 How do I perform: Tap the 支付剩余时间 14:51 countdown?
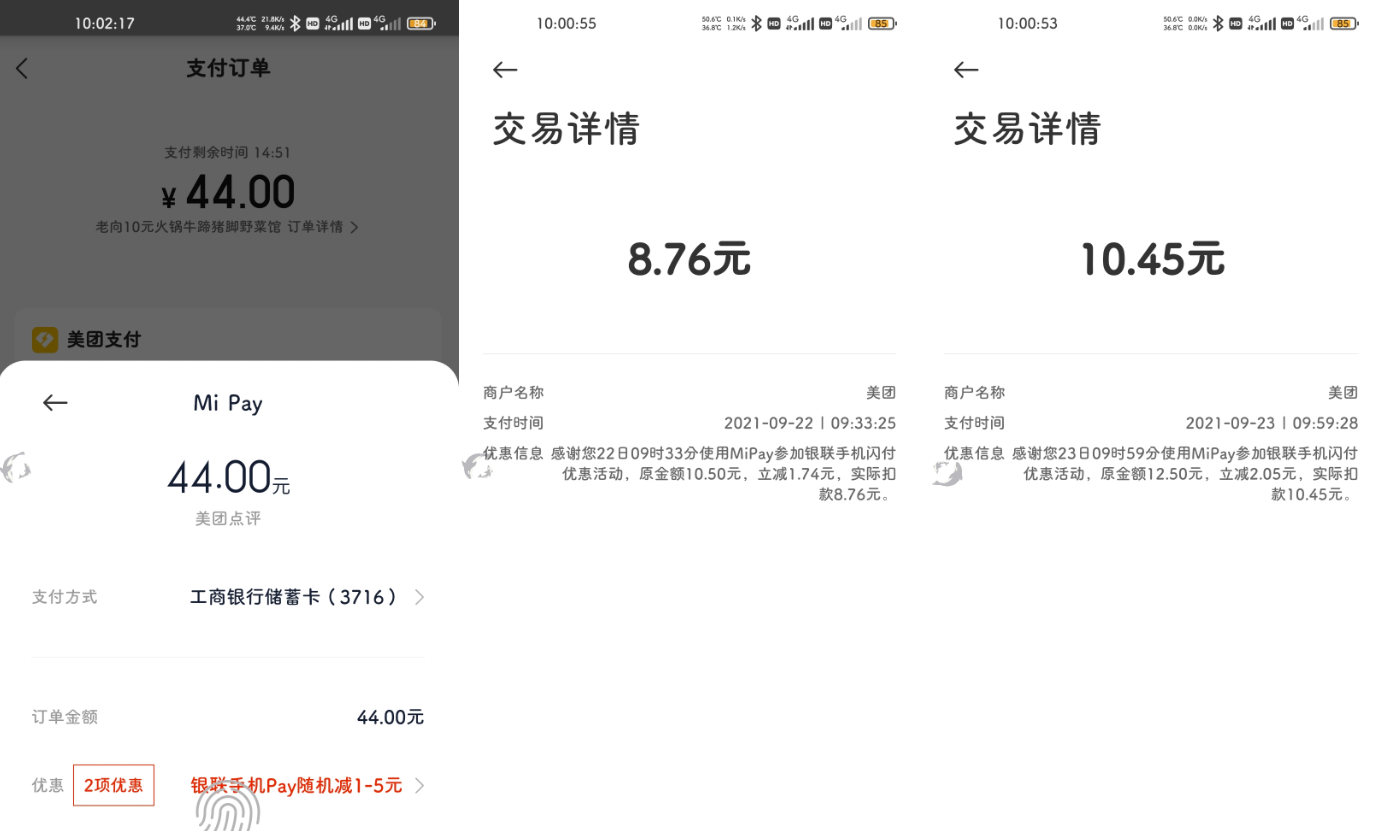pos(228,153)
